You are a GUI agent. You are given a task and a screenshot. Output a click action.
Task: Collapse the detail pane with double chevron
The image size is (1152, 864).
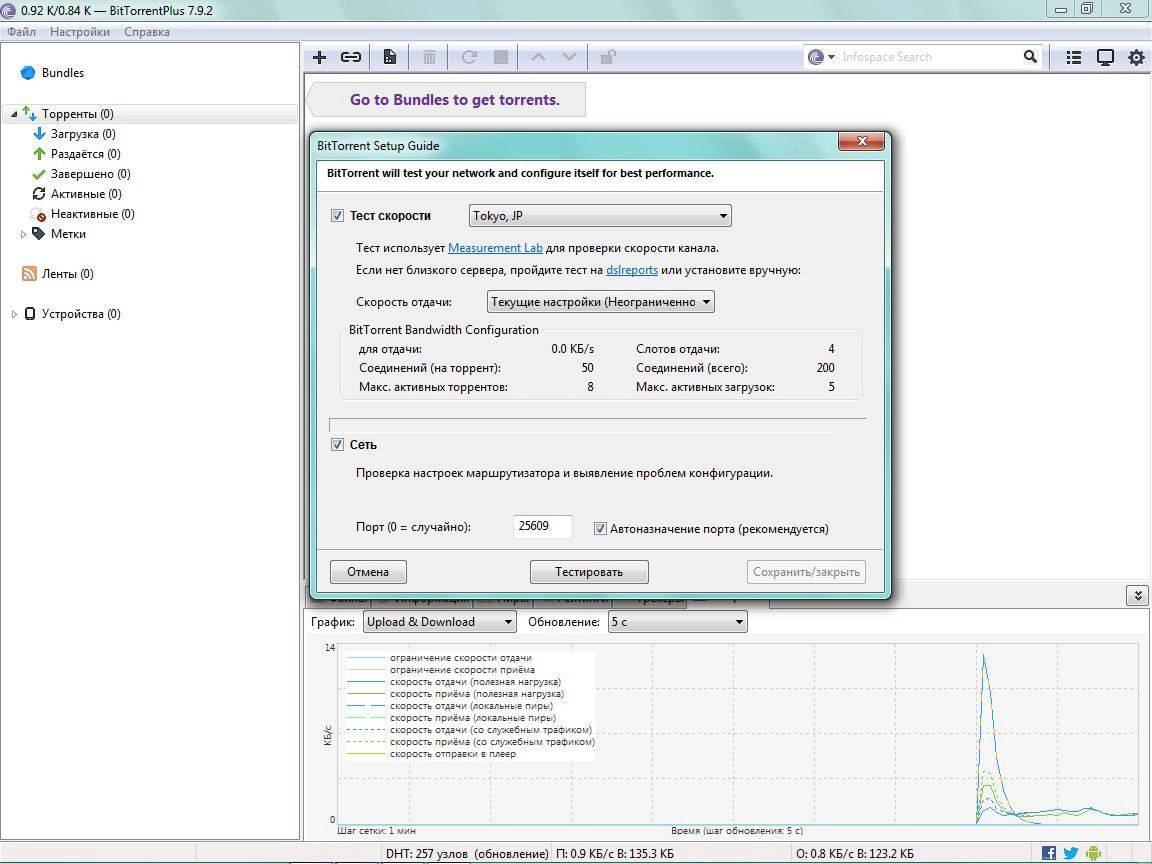(1137, 595)
